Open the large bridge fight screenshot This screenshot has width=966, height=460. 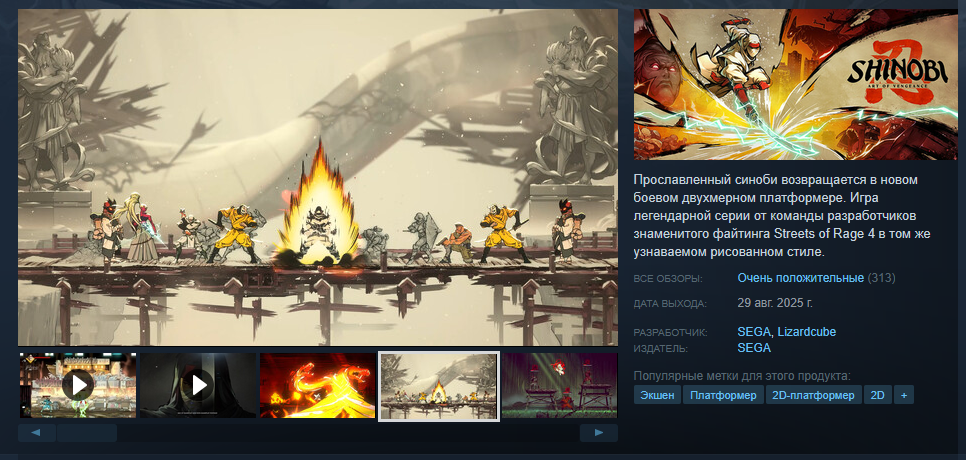(318, 177)
